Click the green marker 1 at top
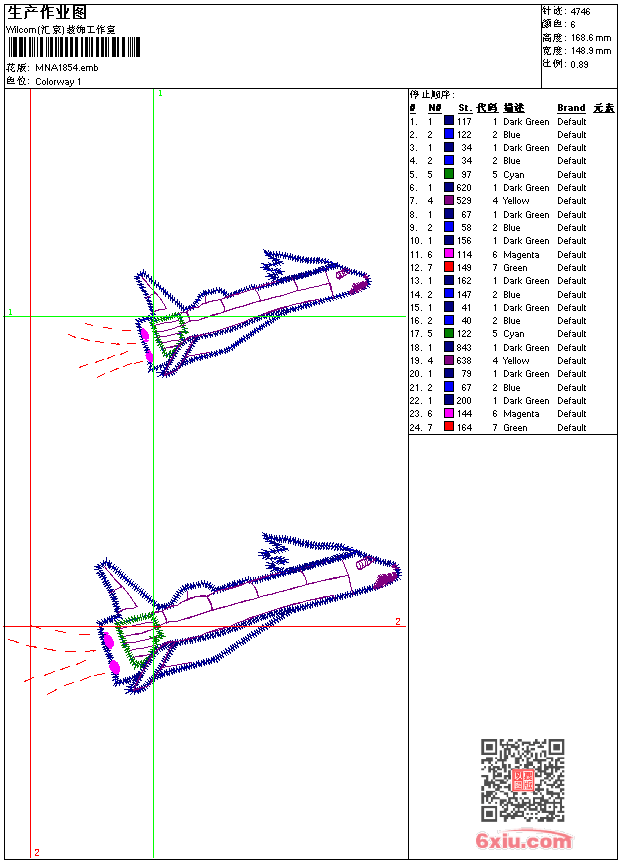The image size is (620, 860). 160,94
